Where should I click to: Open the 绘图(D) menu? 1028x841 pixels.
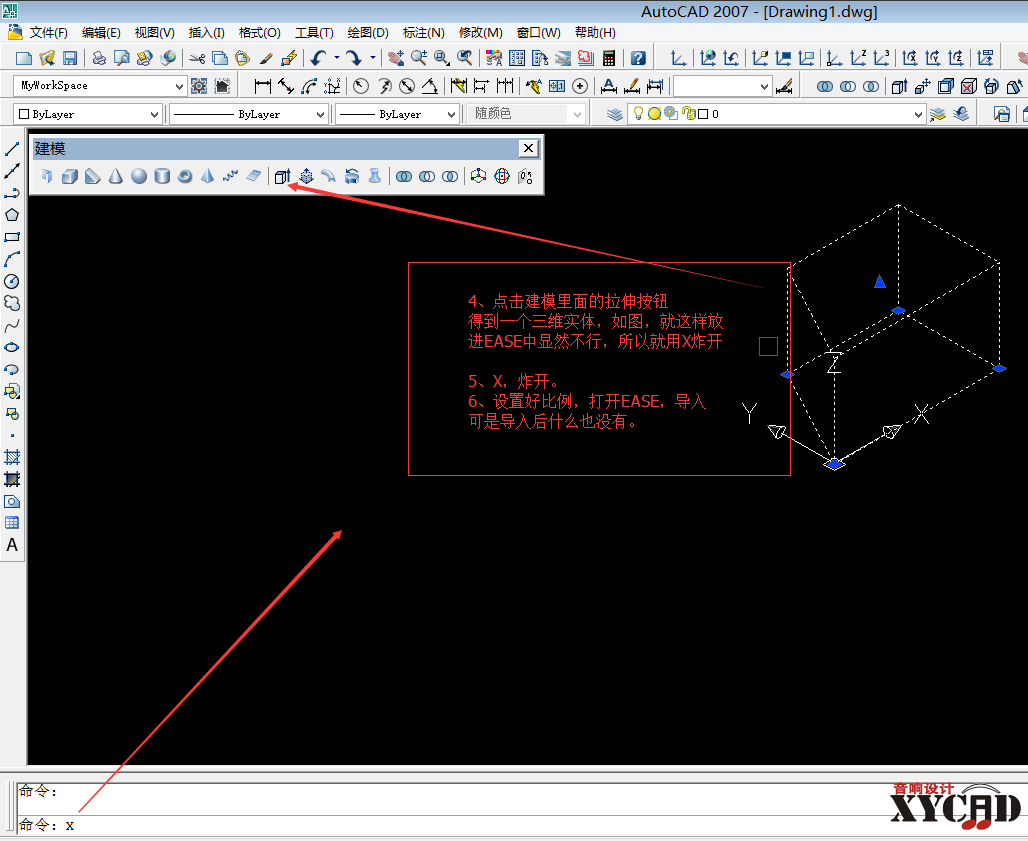(368, 33)
